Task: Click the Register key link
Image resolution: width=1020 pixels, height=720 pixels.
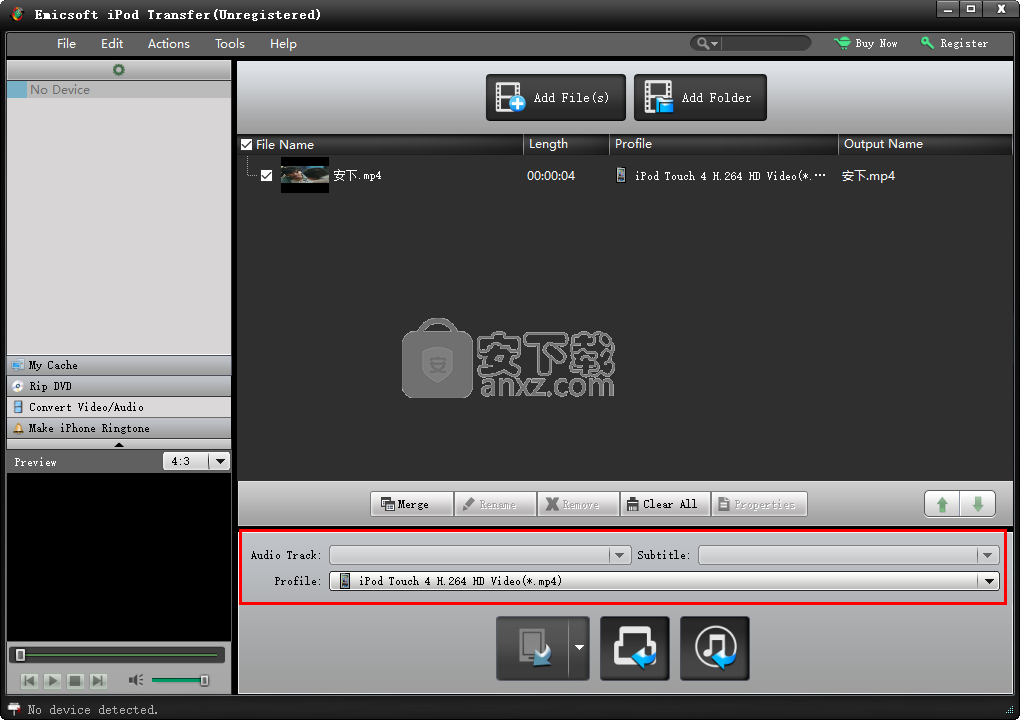Action: 954,44
